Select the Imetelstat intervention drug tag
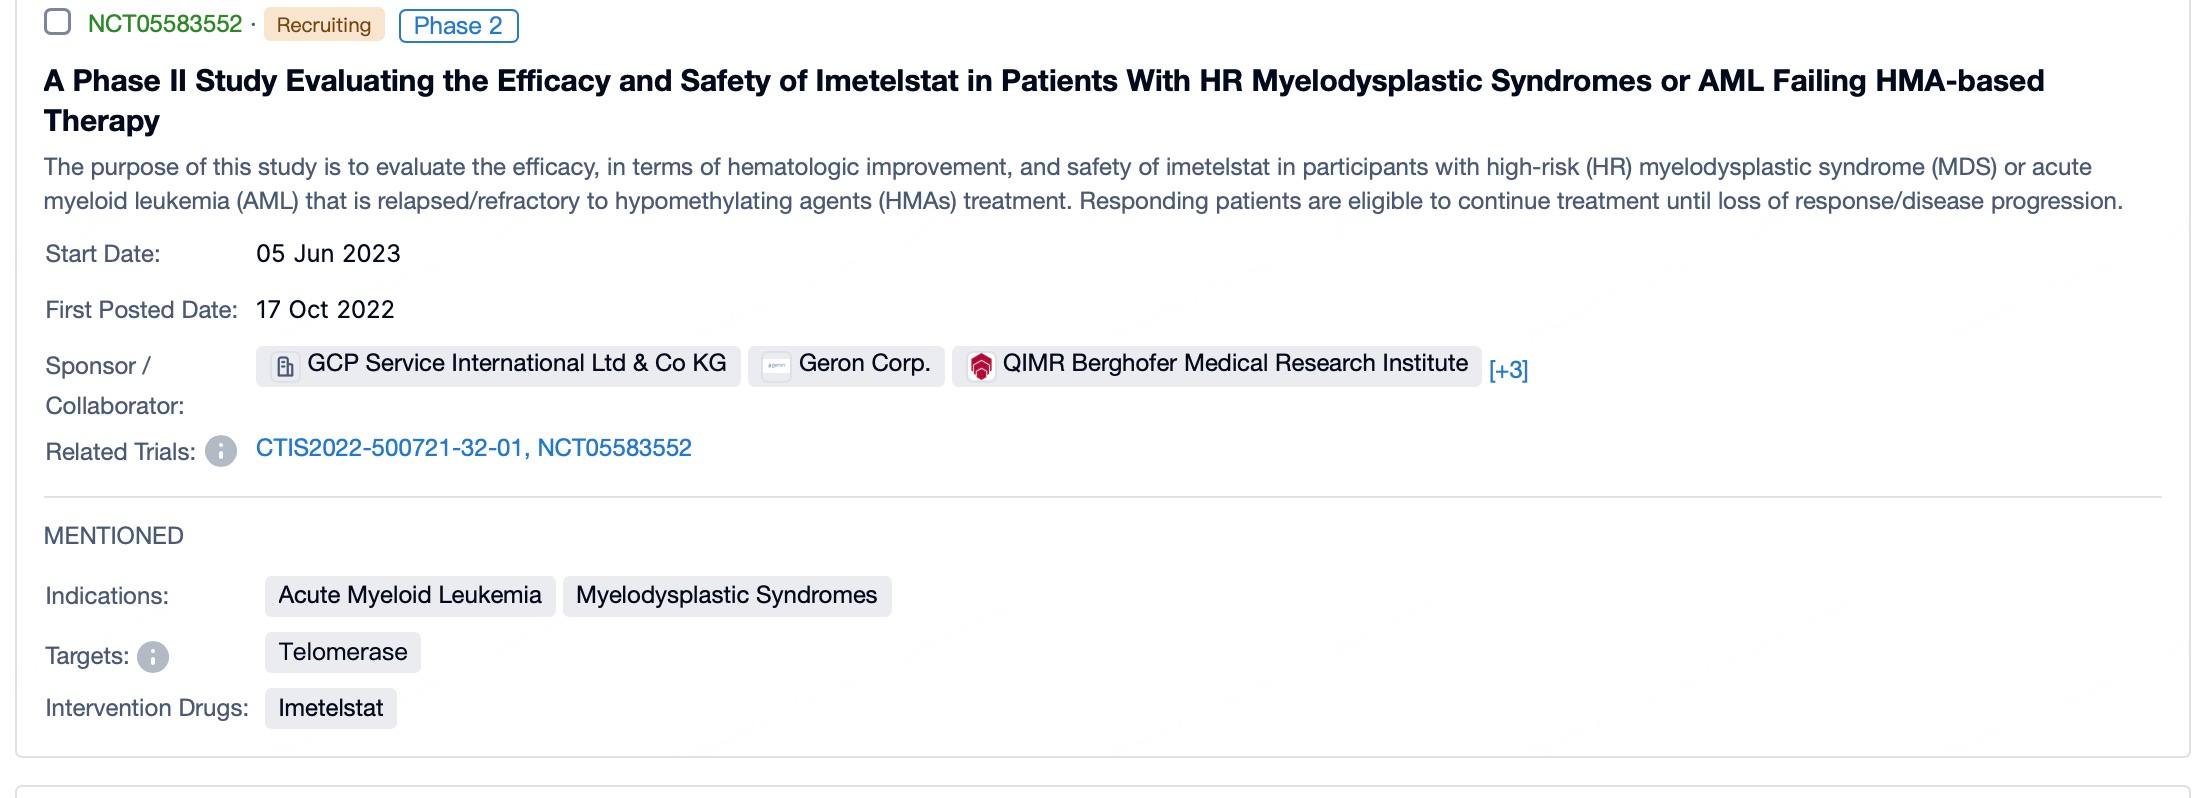 click(331, 709)
